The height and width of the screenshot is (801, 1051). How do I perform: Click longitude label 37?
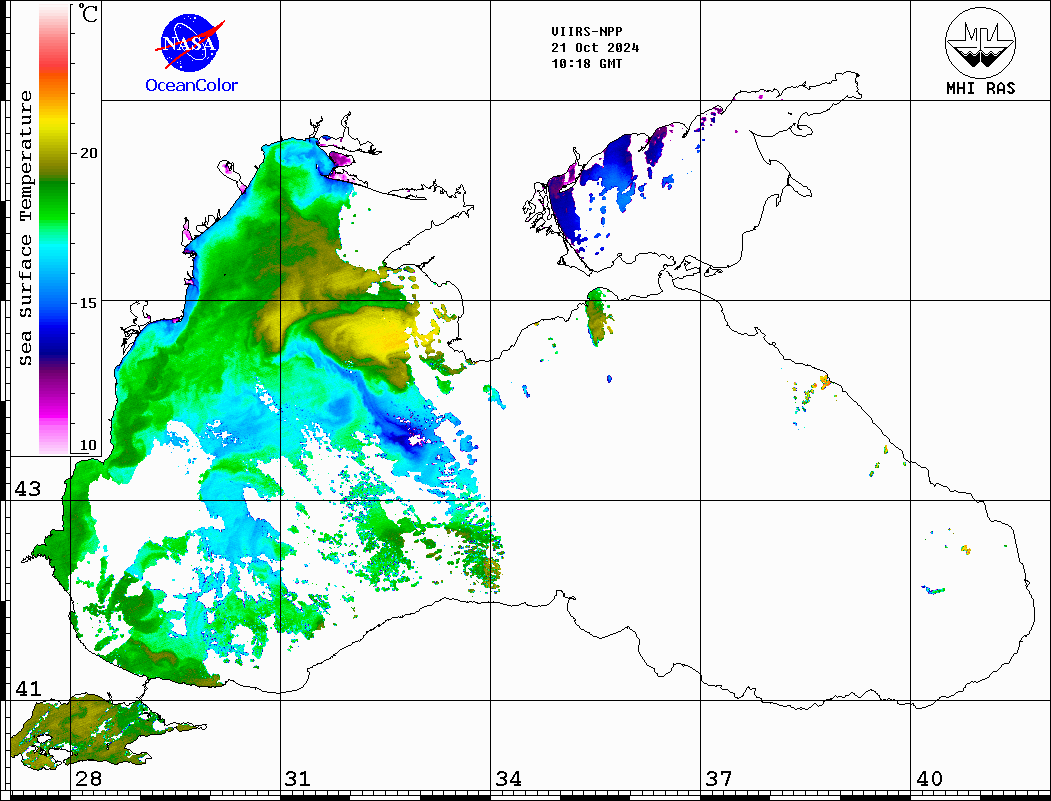click(x=719, y=778)
